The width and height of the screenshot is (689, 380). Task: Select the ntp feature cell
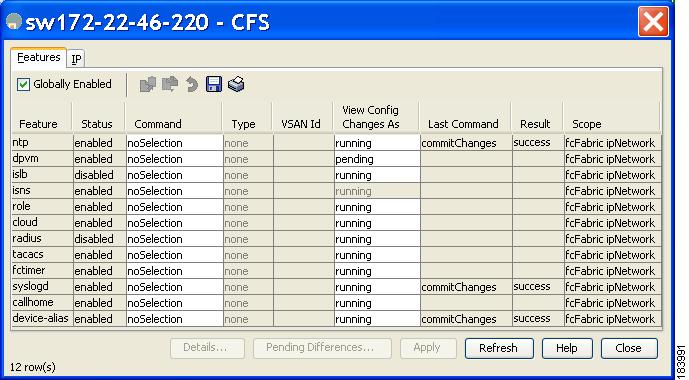42,143
